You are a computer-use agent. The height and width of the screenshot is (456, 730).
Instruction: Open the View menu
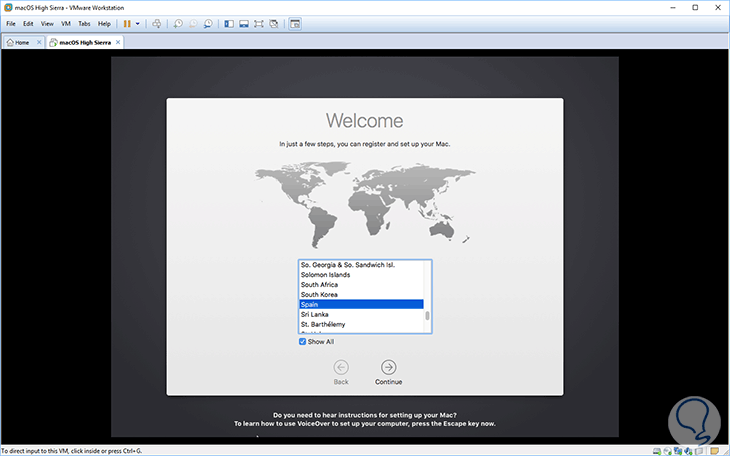[47, 24]
